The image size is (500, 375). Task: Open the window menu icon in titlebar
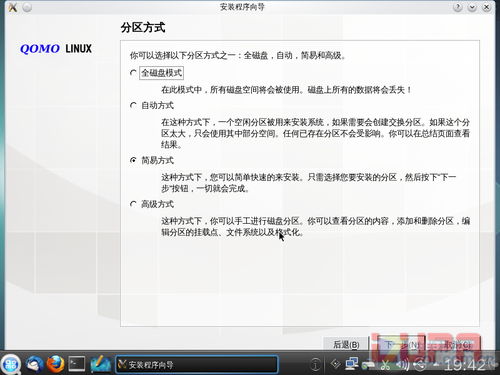[13, 7]
